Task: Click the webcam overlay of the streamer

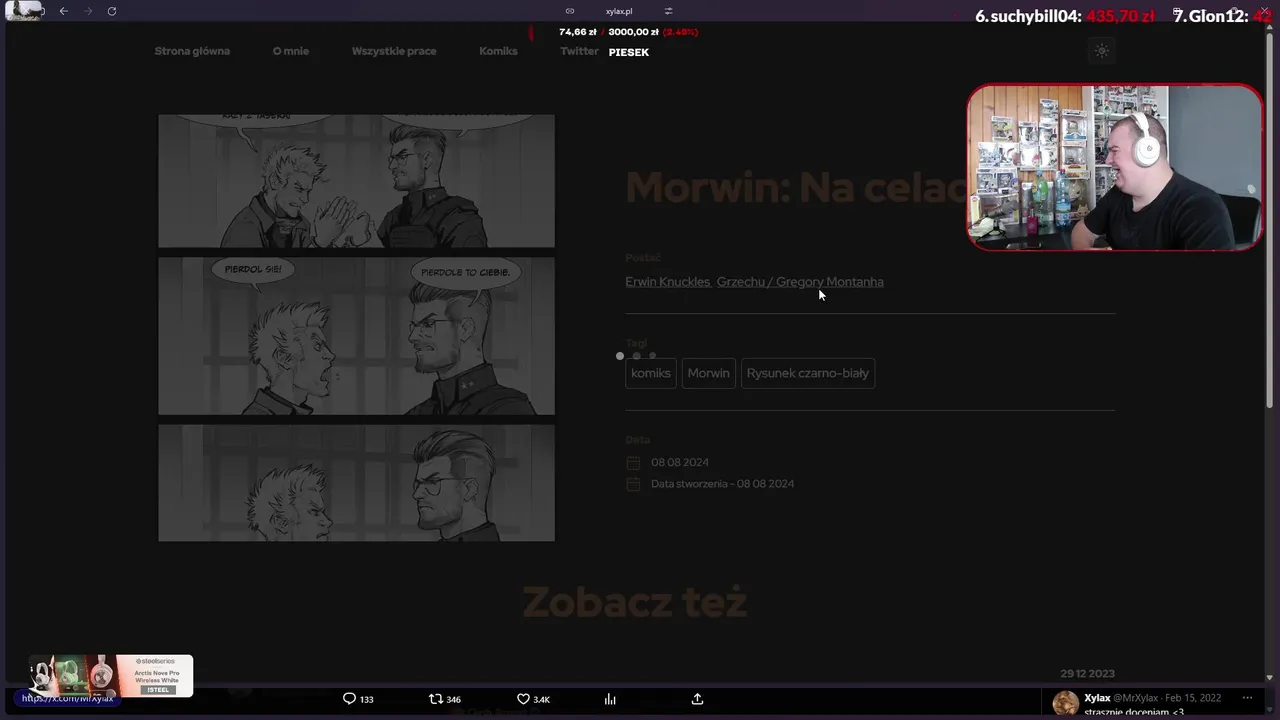Action: (1115, 167)
